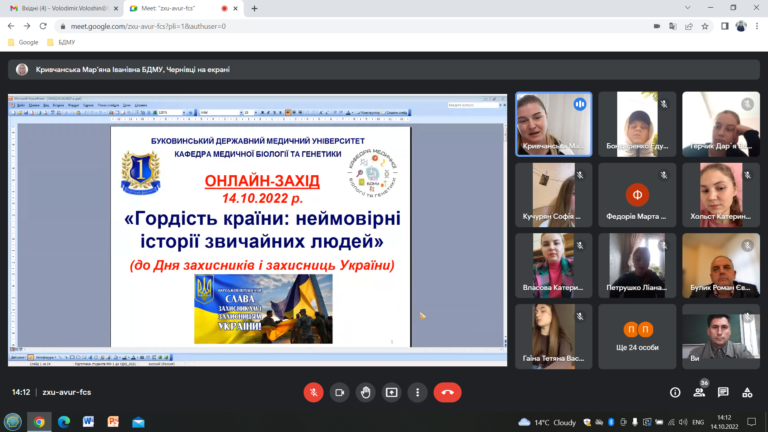Expand the 'Ще 24 особи' participants tile

637,337
